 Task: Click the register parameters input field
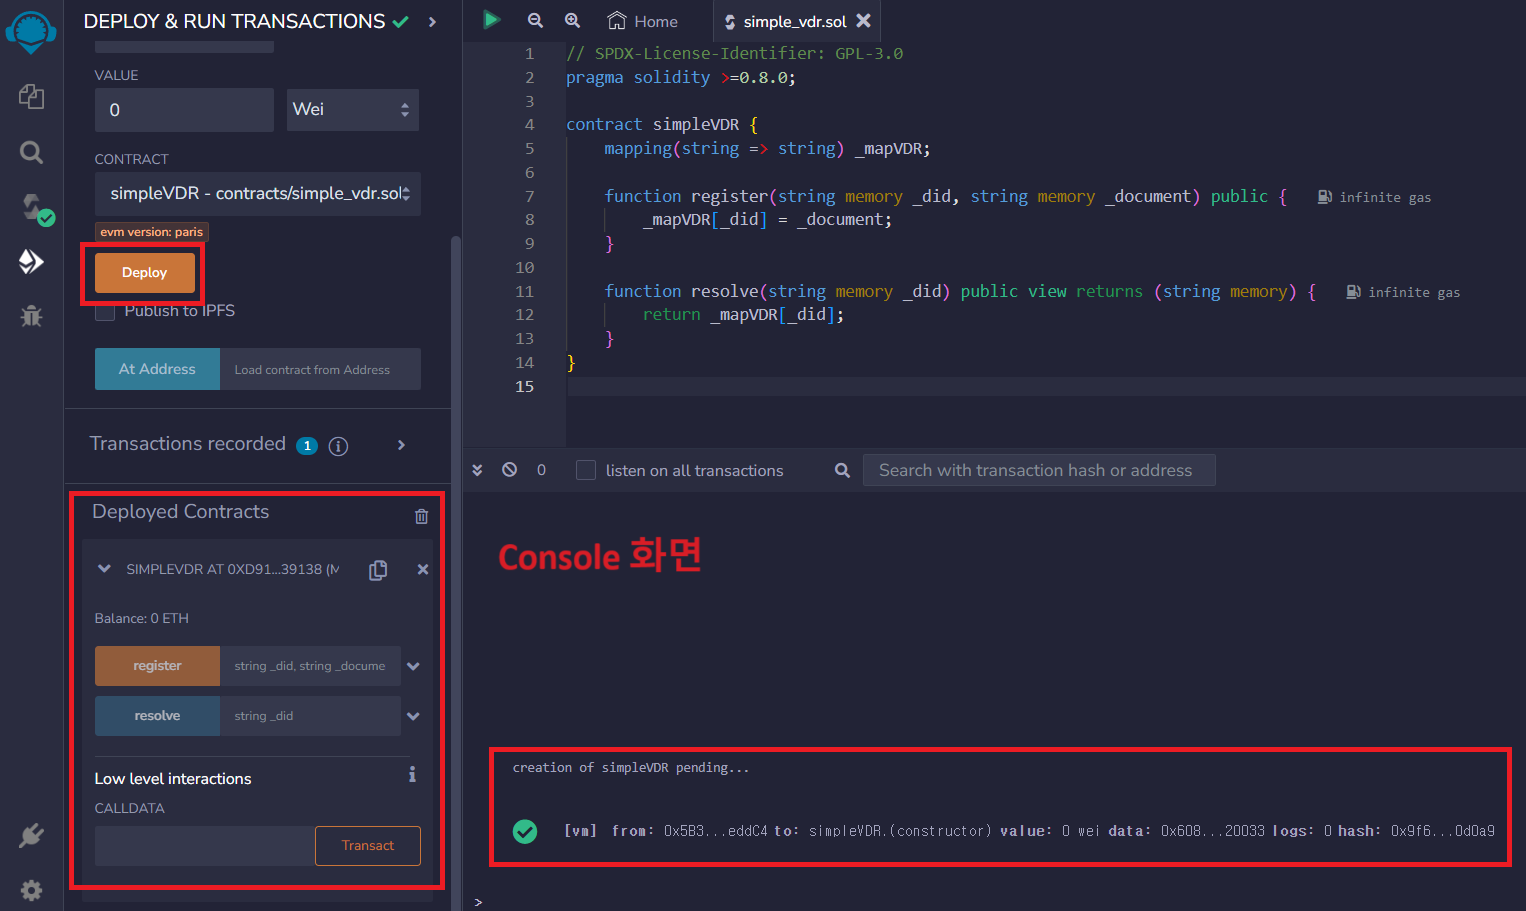tap(310, 666)
